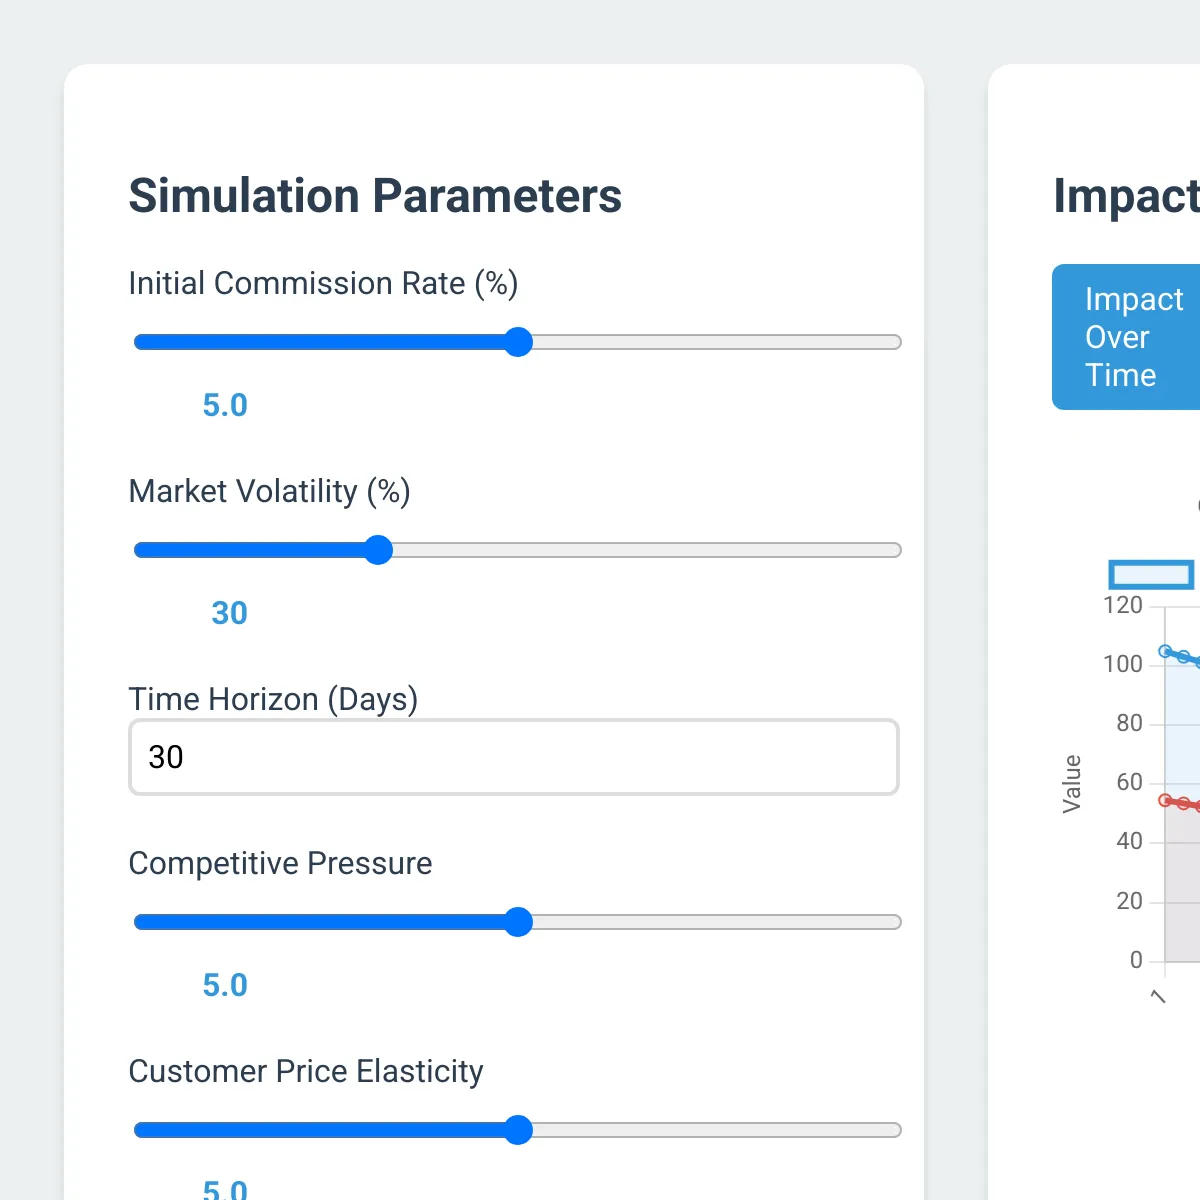Viewport: 1200px width, 1200px height.
Task: Click the Customer Price Elasticity slider handle
Action: pyautogui.click(x=518, y=1130)
